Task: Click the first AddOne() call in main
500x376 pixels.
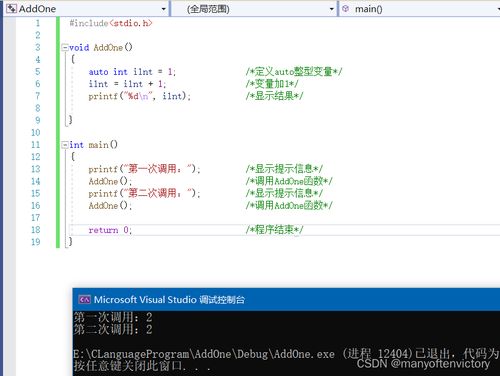Action: 110,181
